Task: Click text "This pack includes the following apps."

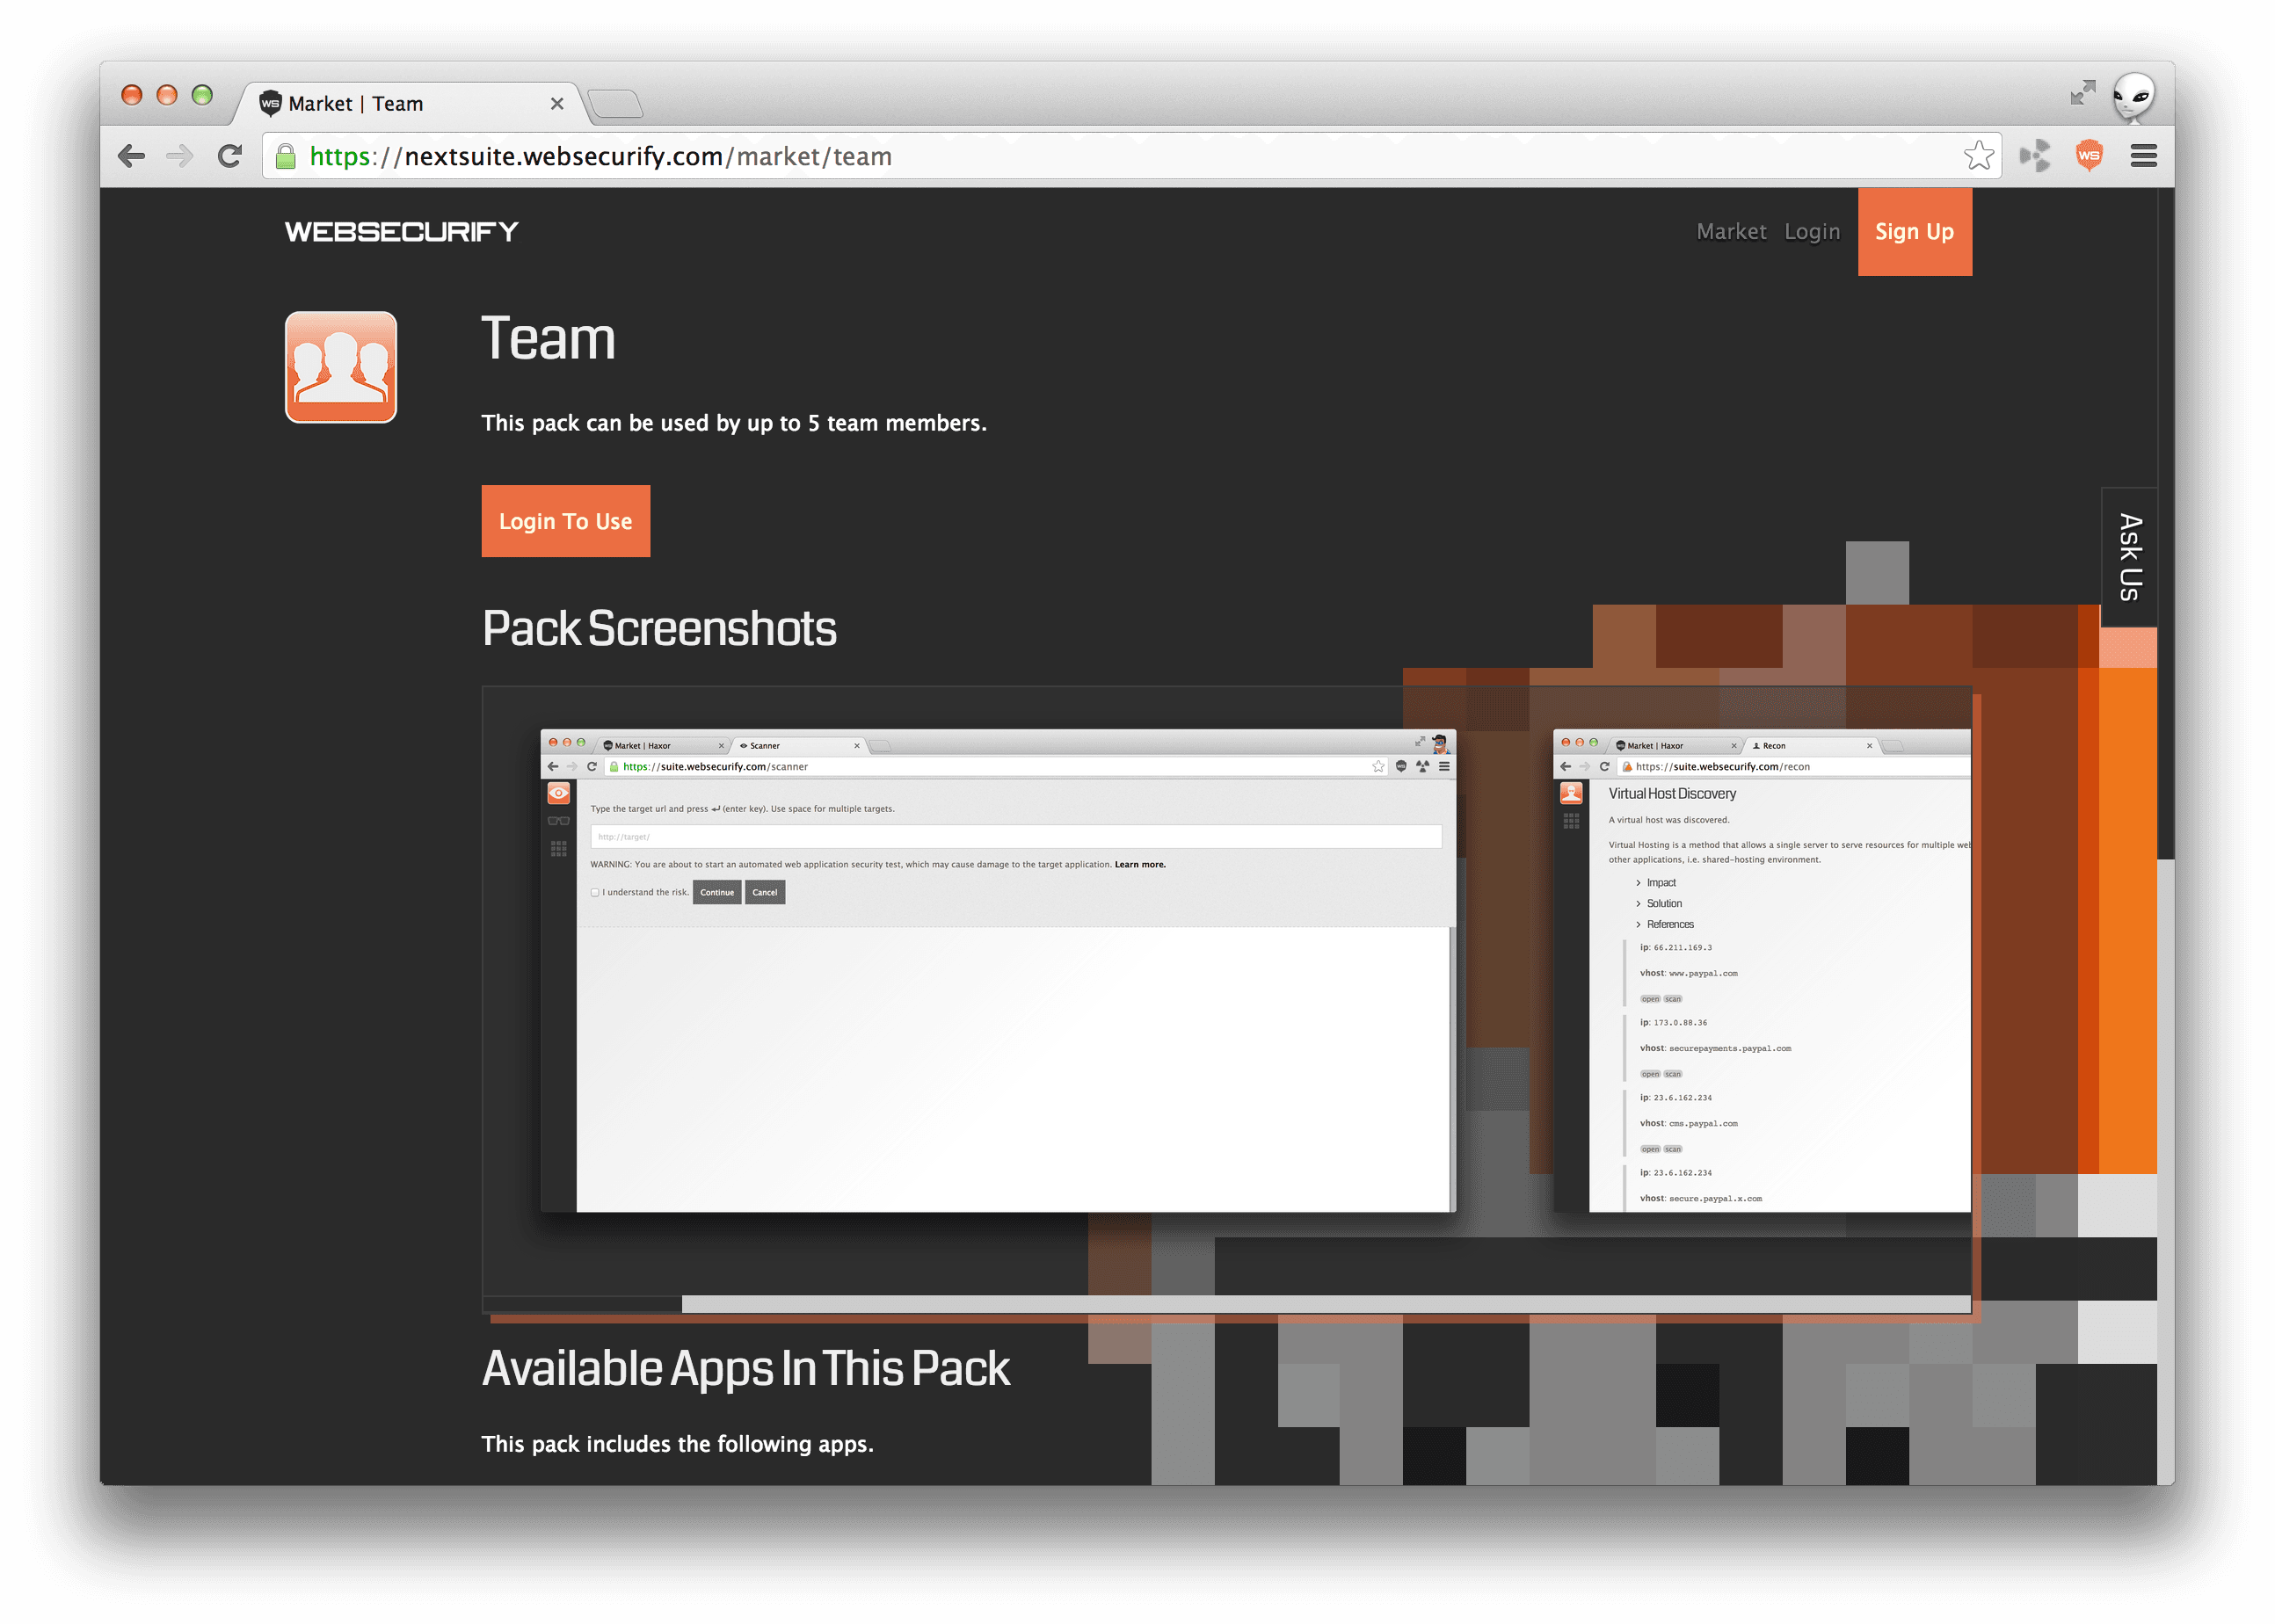Action: tap(677, 1444)
